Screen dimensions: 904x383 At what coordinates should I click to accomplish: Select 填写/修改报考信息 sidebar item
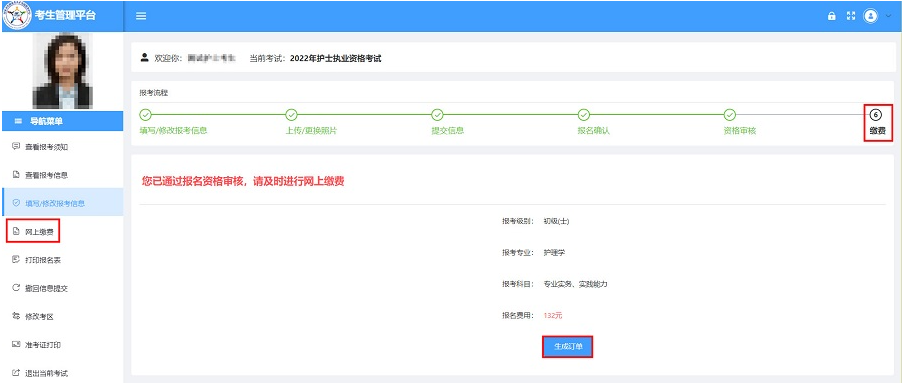62,203
